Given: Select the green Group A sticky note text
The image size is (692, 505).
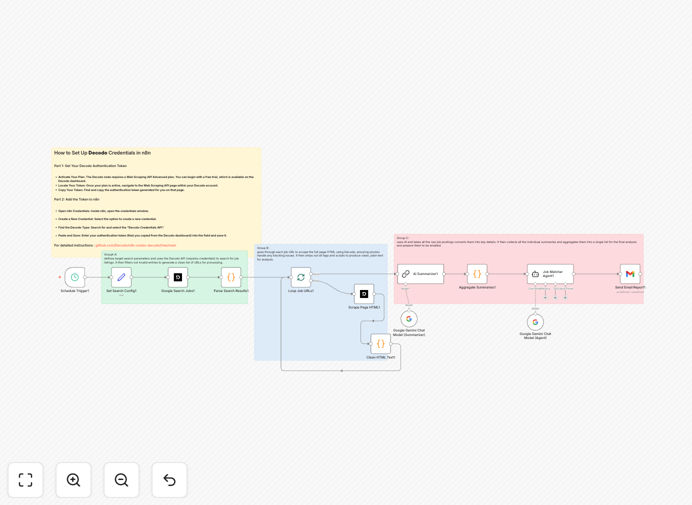Looking at the screenshot, I should pyautogui.click(x=172, y=259).
